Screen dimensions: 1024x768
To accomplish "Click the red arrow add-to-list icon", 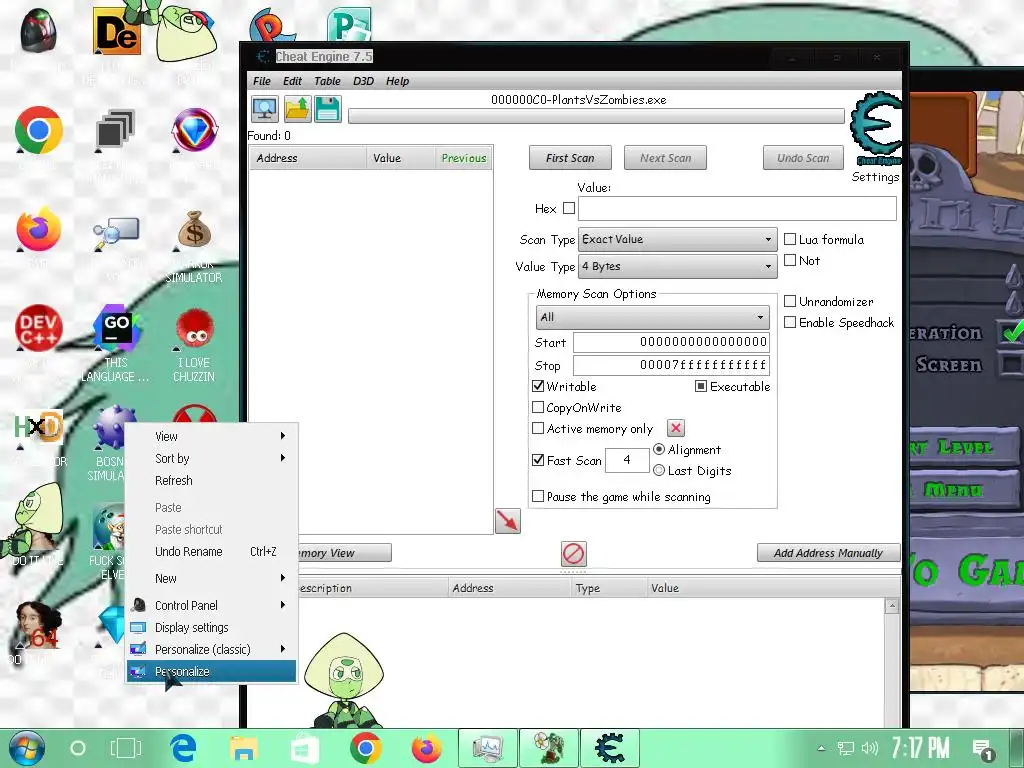I will point(507,520).
